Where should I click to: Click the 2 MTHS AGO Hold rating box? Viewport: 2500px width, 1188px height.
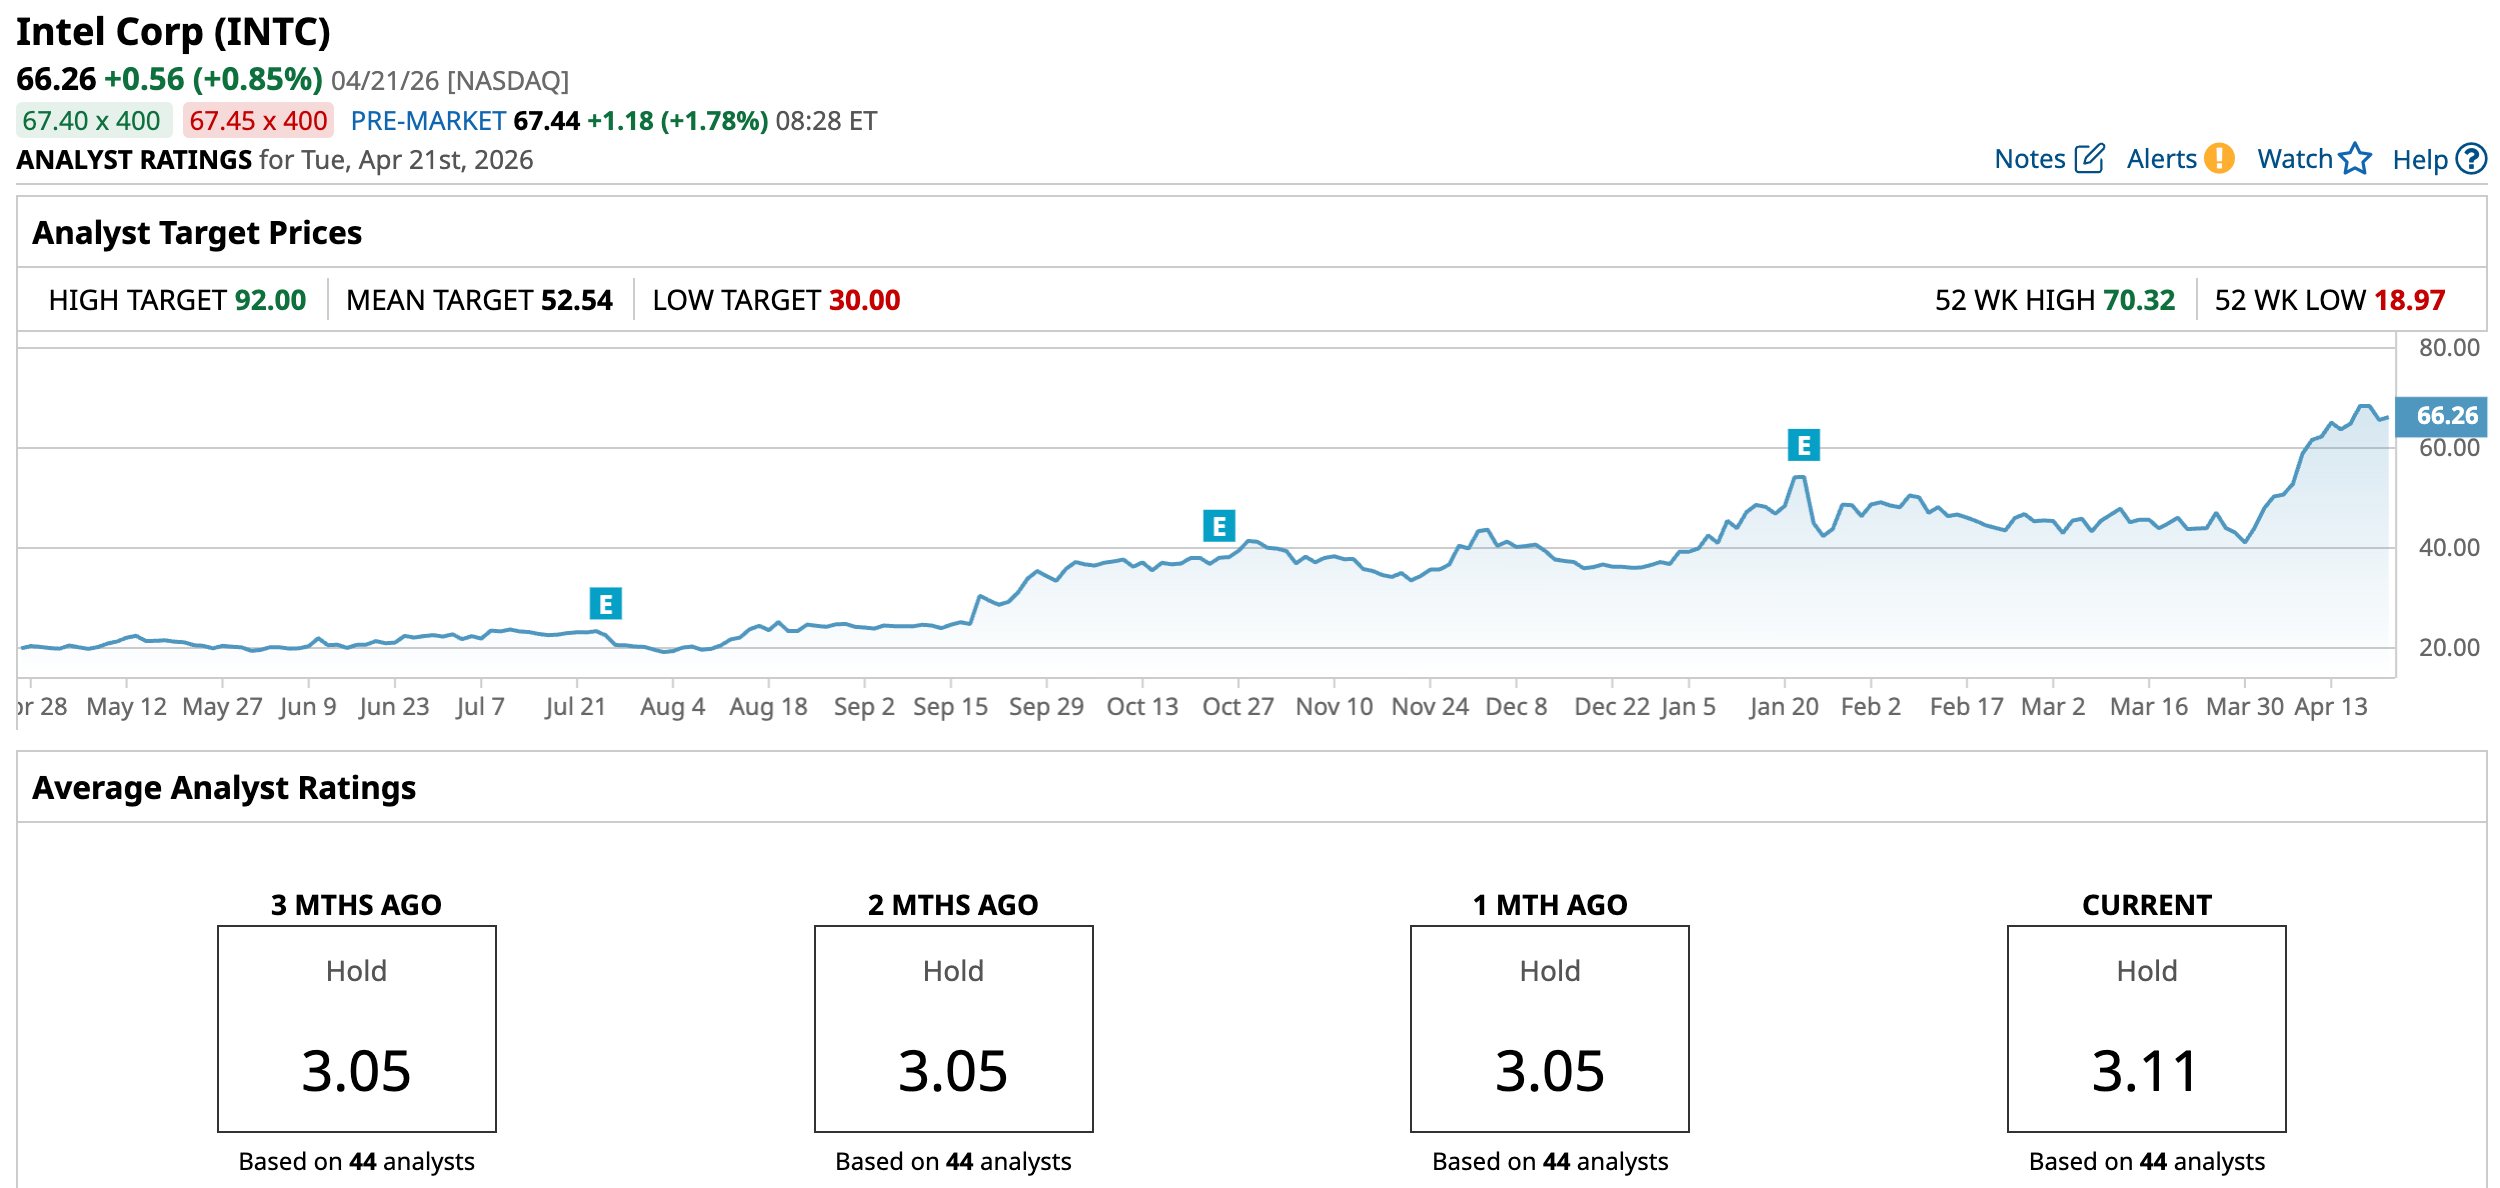tap(953, 1028)
